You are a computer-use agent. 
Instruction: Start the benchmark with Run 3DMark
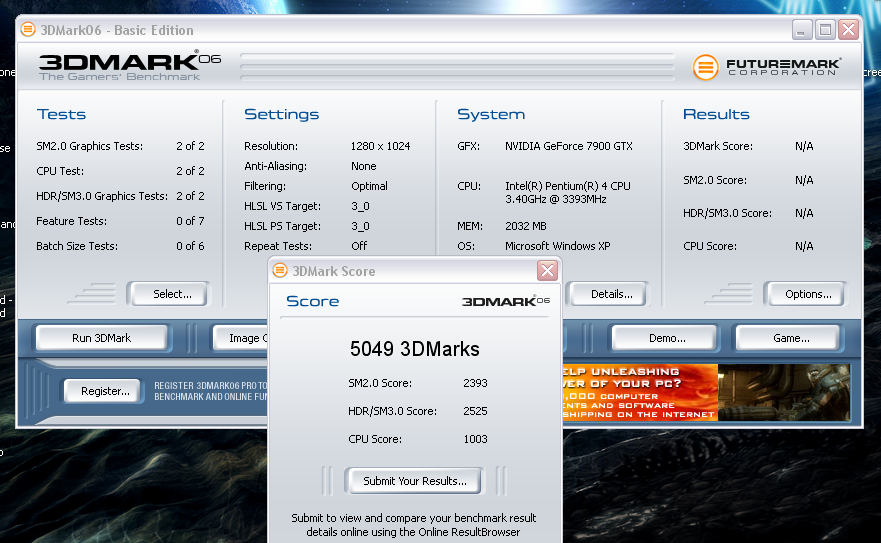(102, 338)
